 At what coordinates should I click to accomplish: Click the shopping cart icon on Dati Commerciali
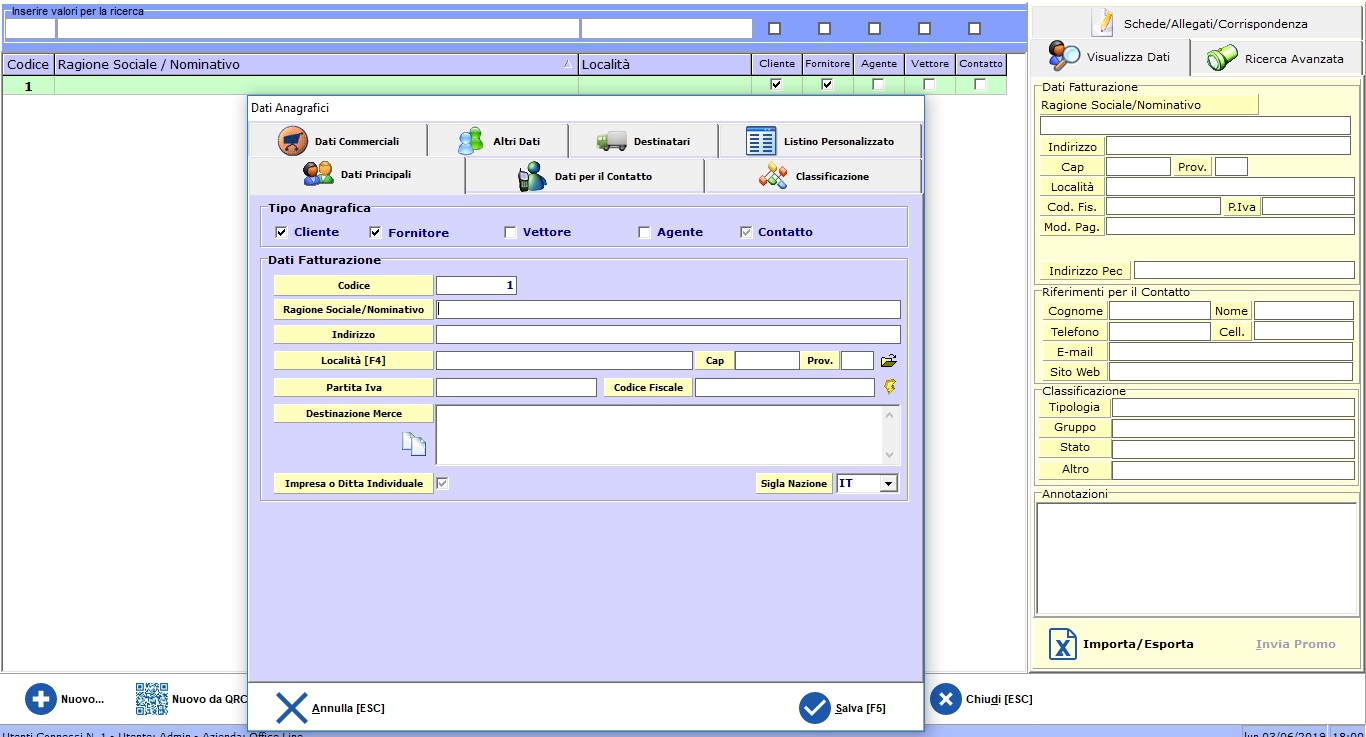pos(292,141)
